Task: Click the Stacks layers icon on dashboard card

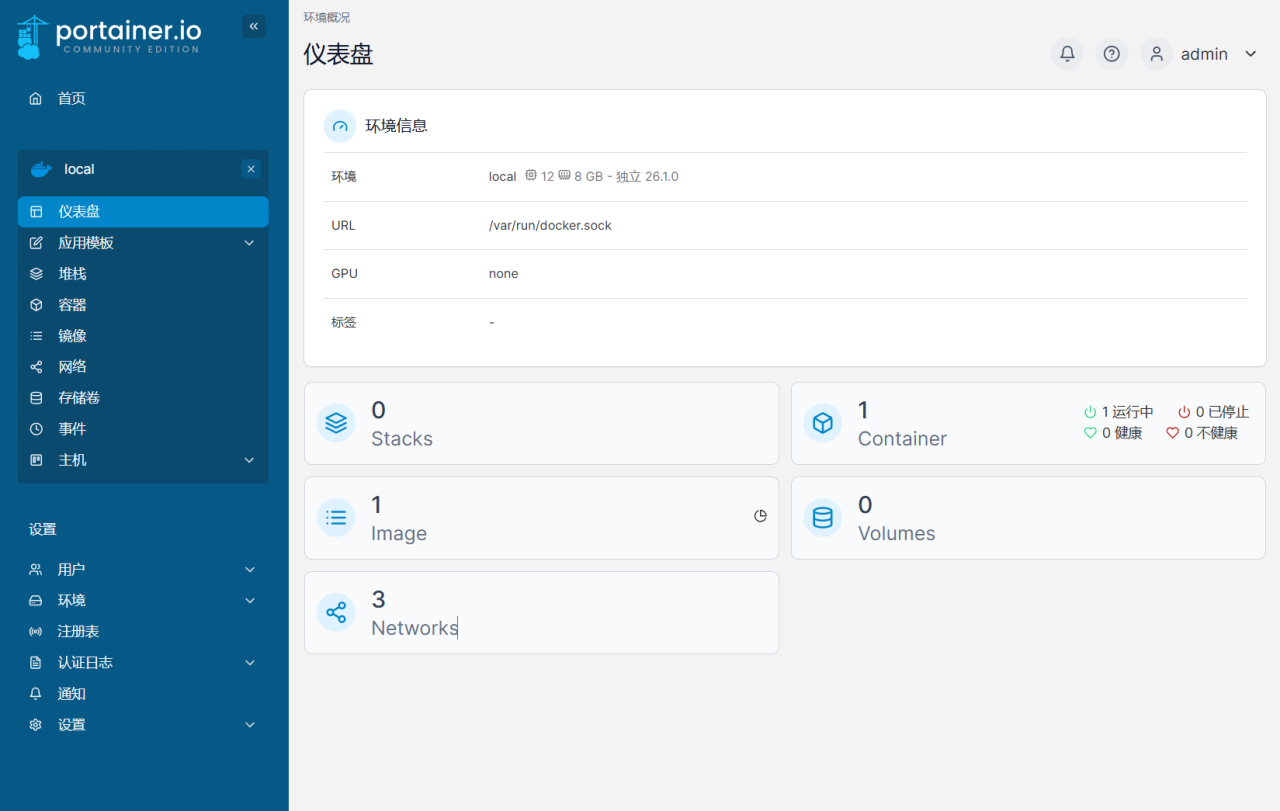Action: coord(335,422)
